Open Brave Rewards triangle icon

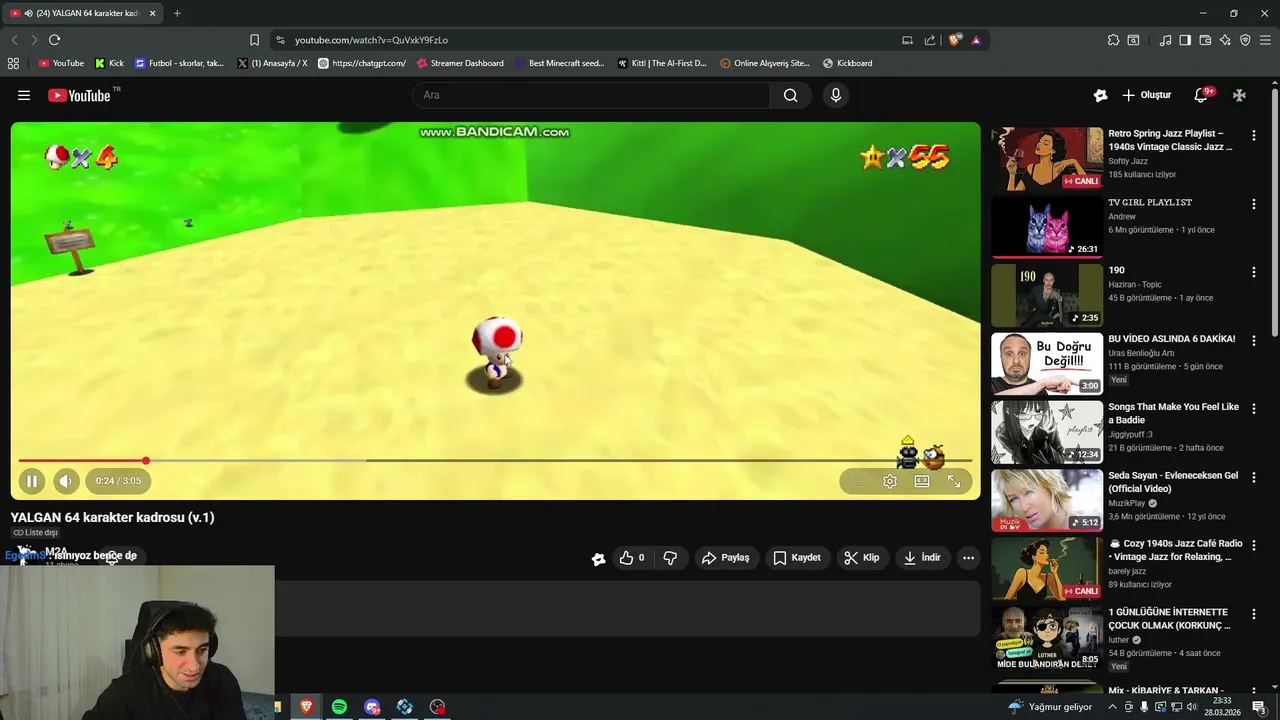976,40
